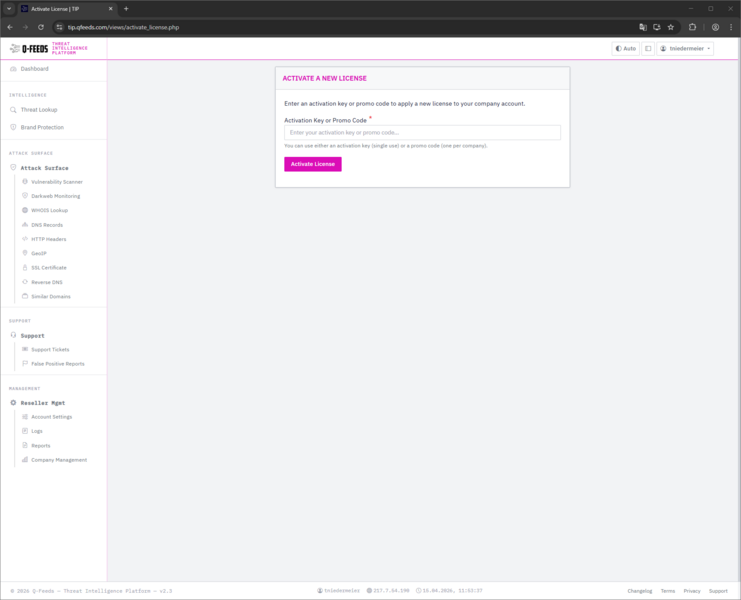This screenshot has height=600, width=741.
Task: Collapse the Attack Surface section
Action: (44, 168)
